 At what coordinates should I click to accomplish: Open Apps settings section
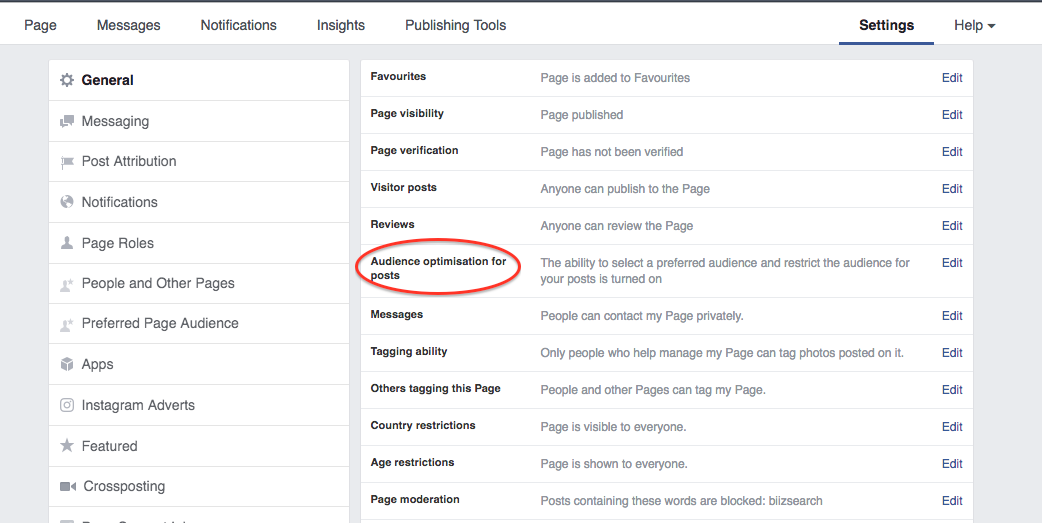(199, 364)
